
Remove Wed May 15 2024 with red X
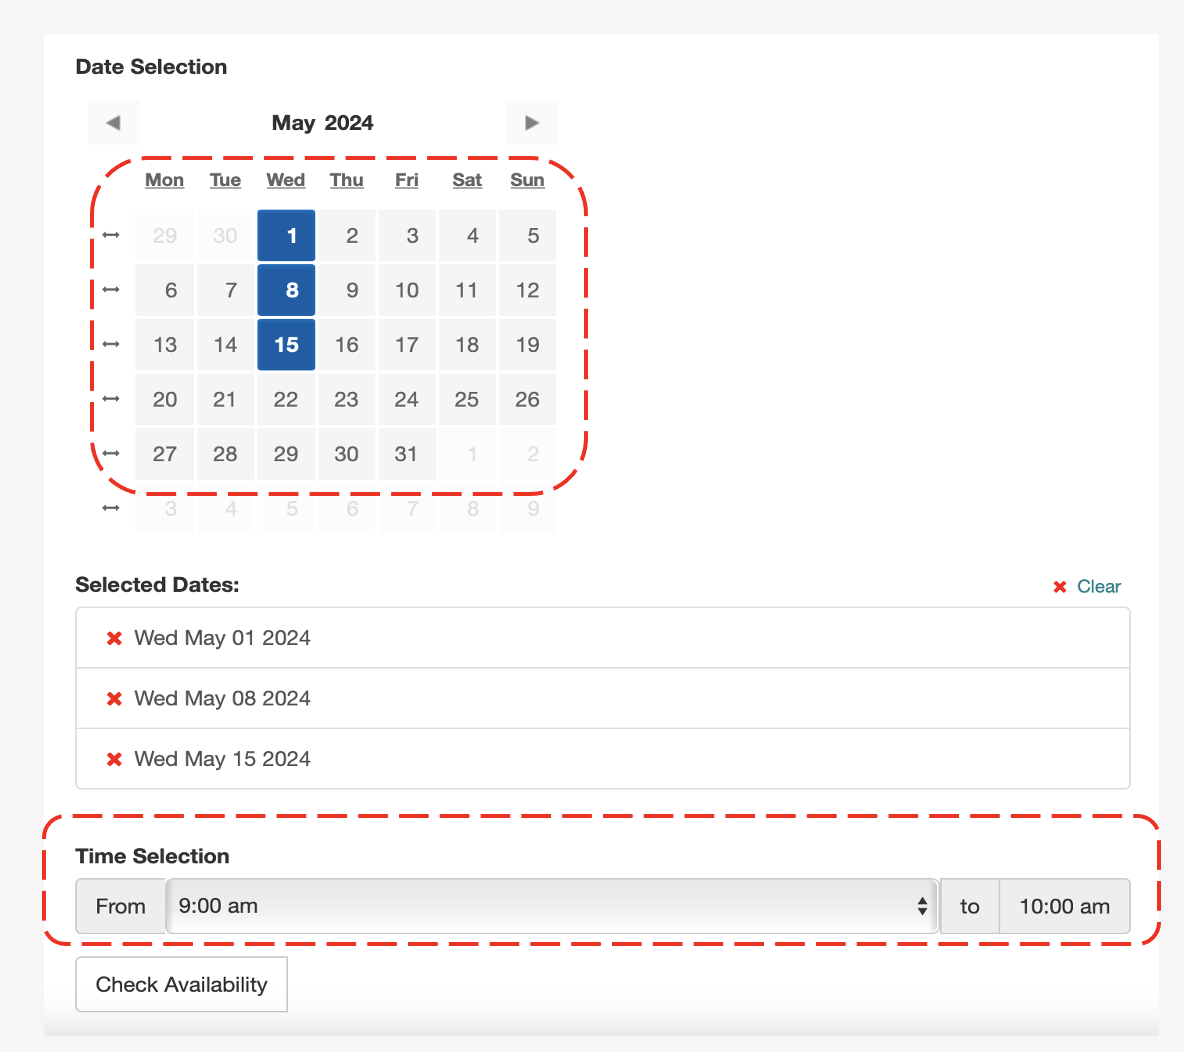pyautogui.click(x=115, y=759)
